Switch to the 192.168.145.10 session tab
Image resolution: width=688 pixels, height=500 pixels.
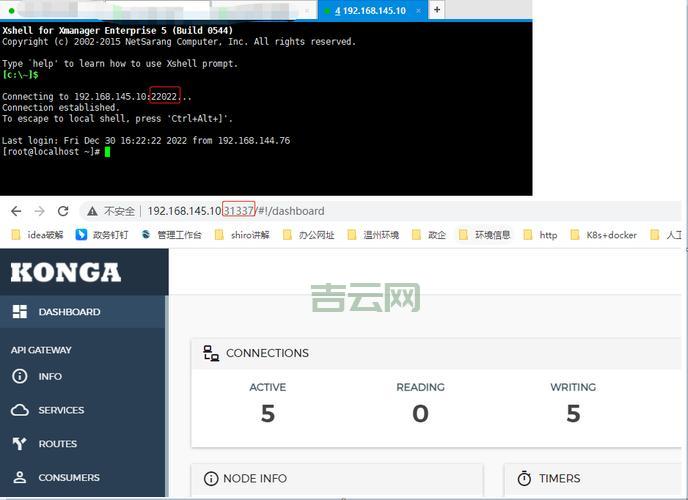click(x=369, y=10)
